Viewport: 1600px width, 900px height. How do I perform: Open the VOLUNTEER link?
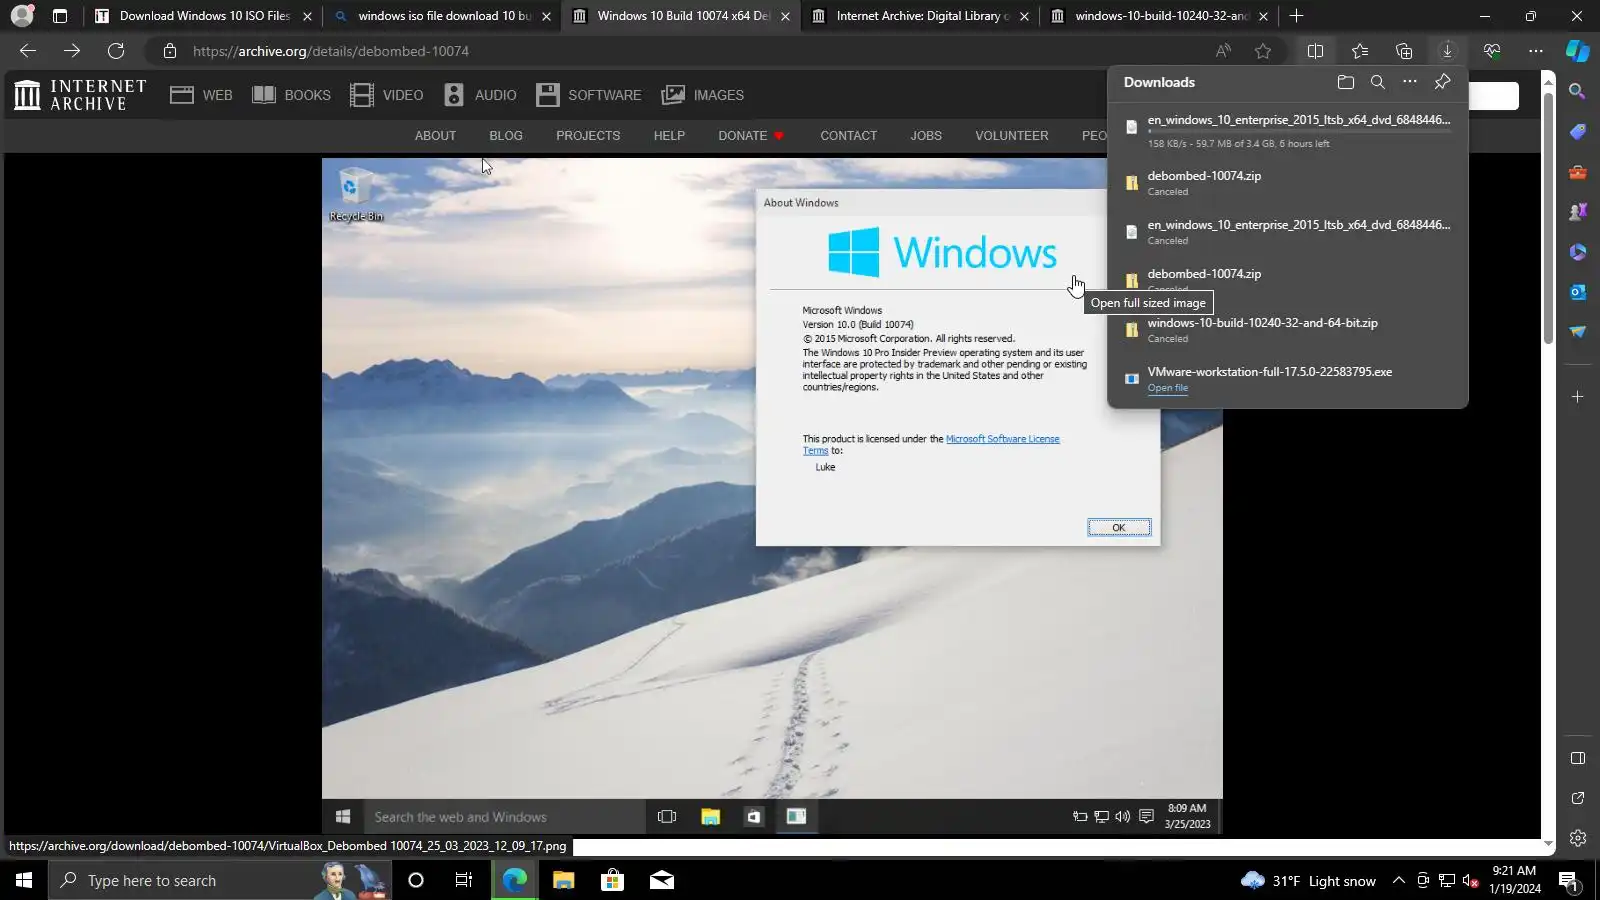click(x=1012, y=135)
